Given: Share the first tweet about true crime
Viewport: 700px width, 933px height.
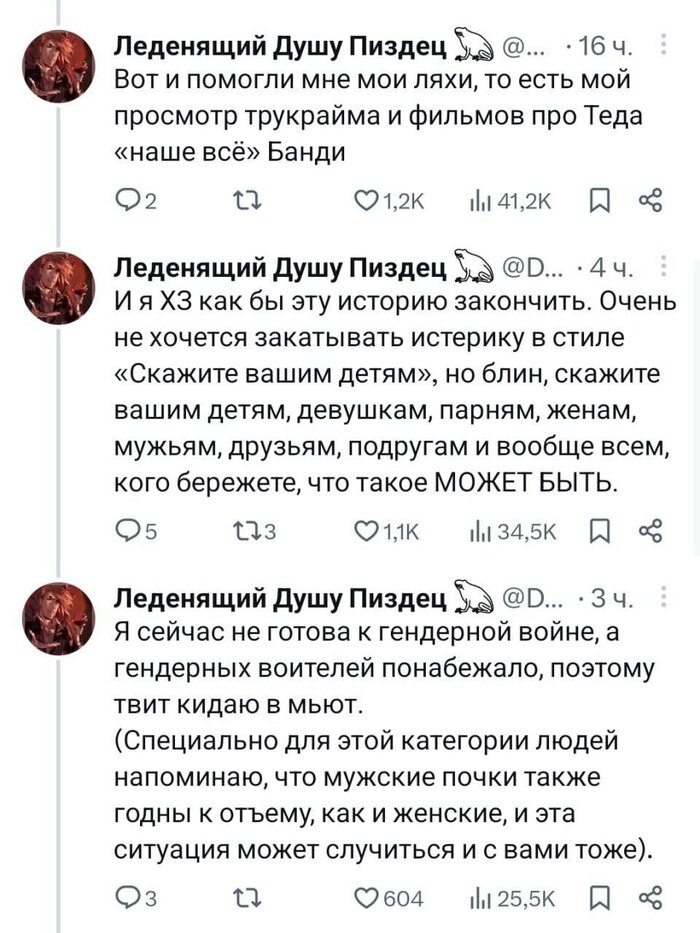Looking at the screenshot, I should 649,206.
